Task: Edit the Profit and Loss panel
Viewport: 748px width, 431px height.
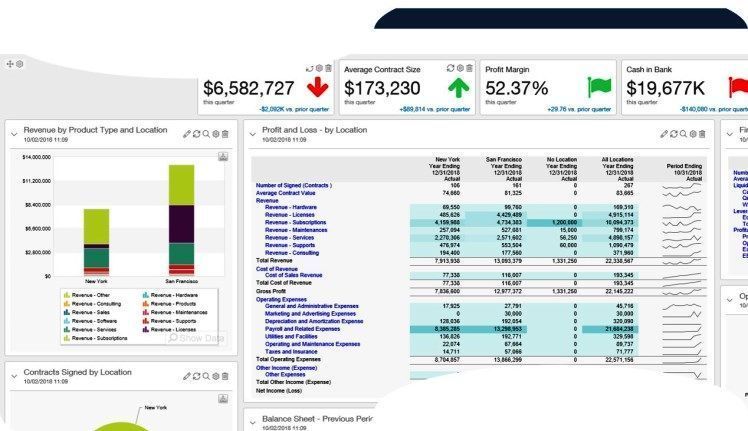Action: pyautogui.click(x=664, y=134)
